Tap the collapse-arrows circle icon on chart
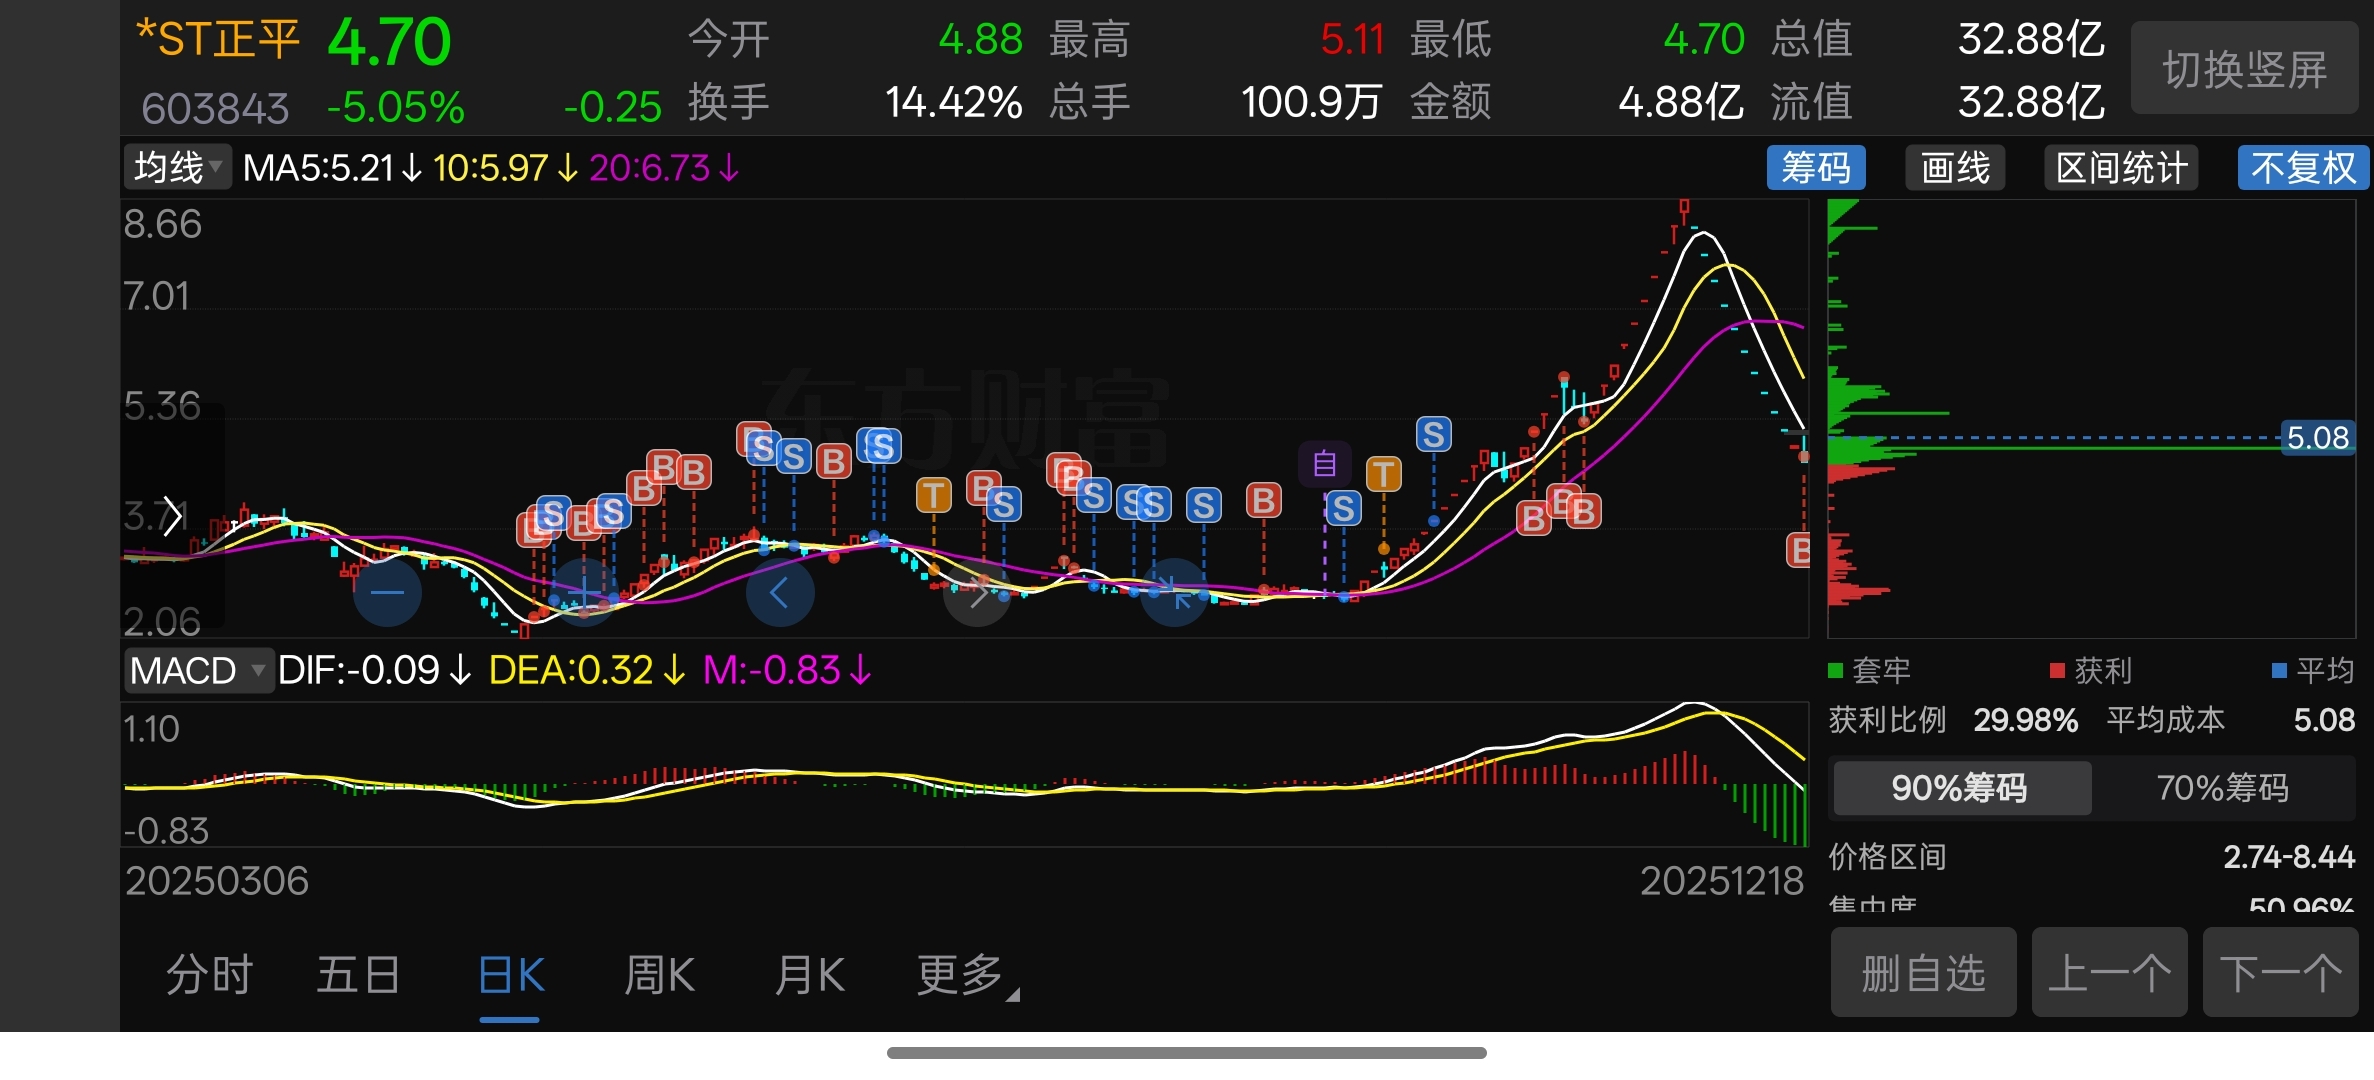Screen dimensions: 2374x1080 tap(1175, 593)
